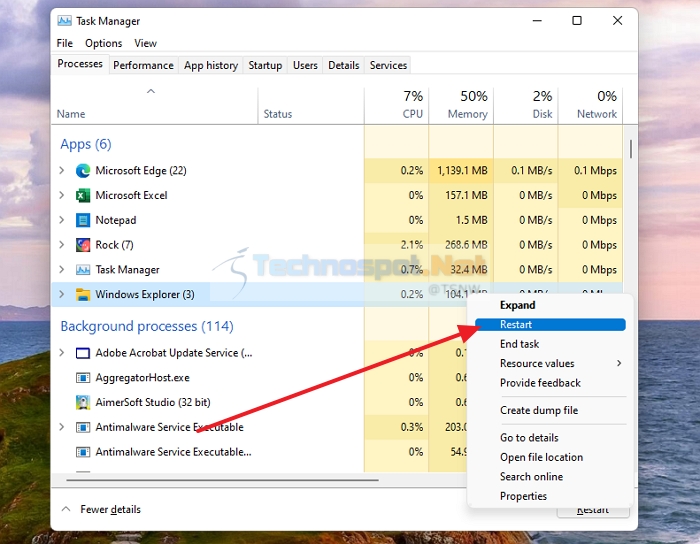Collapse view with Fewer details chevron
The width and height of the screenshot is (700, 544).
coord(66,509)
